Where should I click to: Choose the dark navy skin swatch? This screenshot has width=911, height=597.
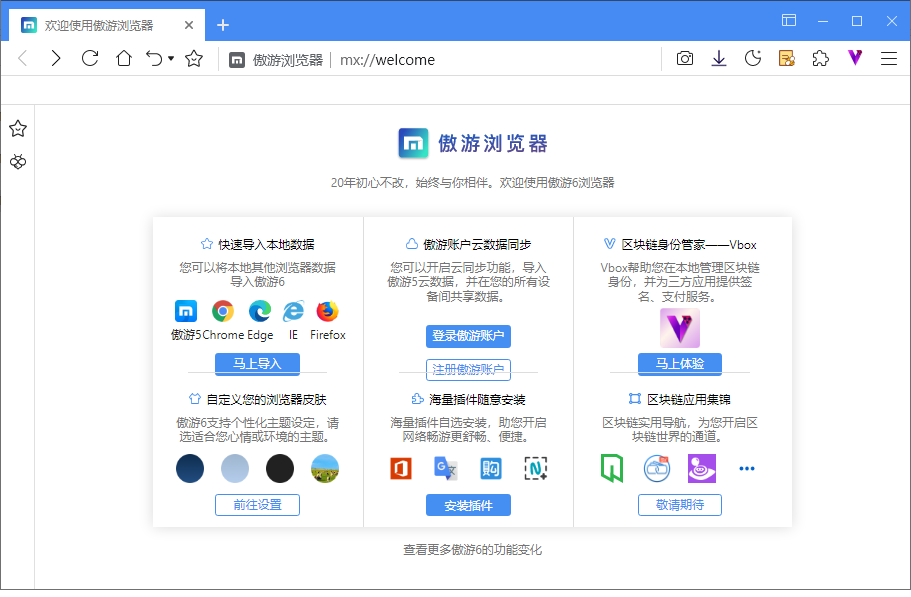pyautogui.click(x=190, y=469)
